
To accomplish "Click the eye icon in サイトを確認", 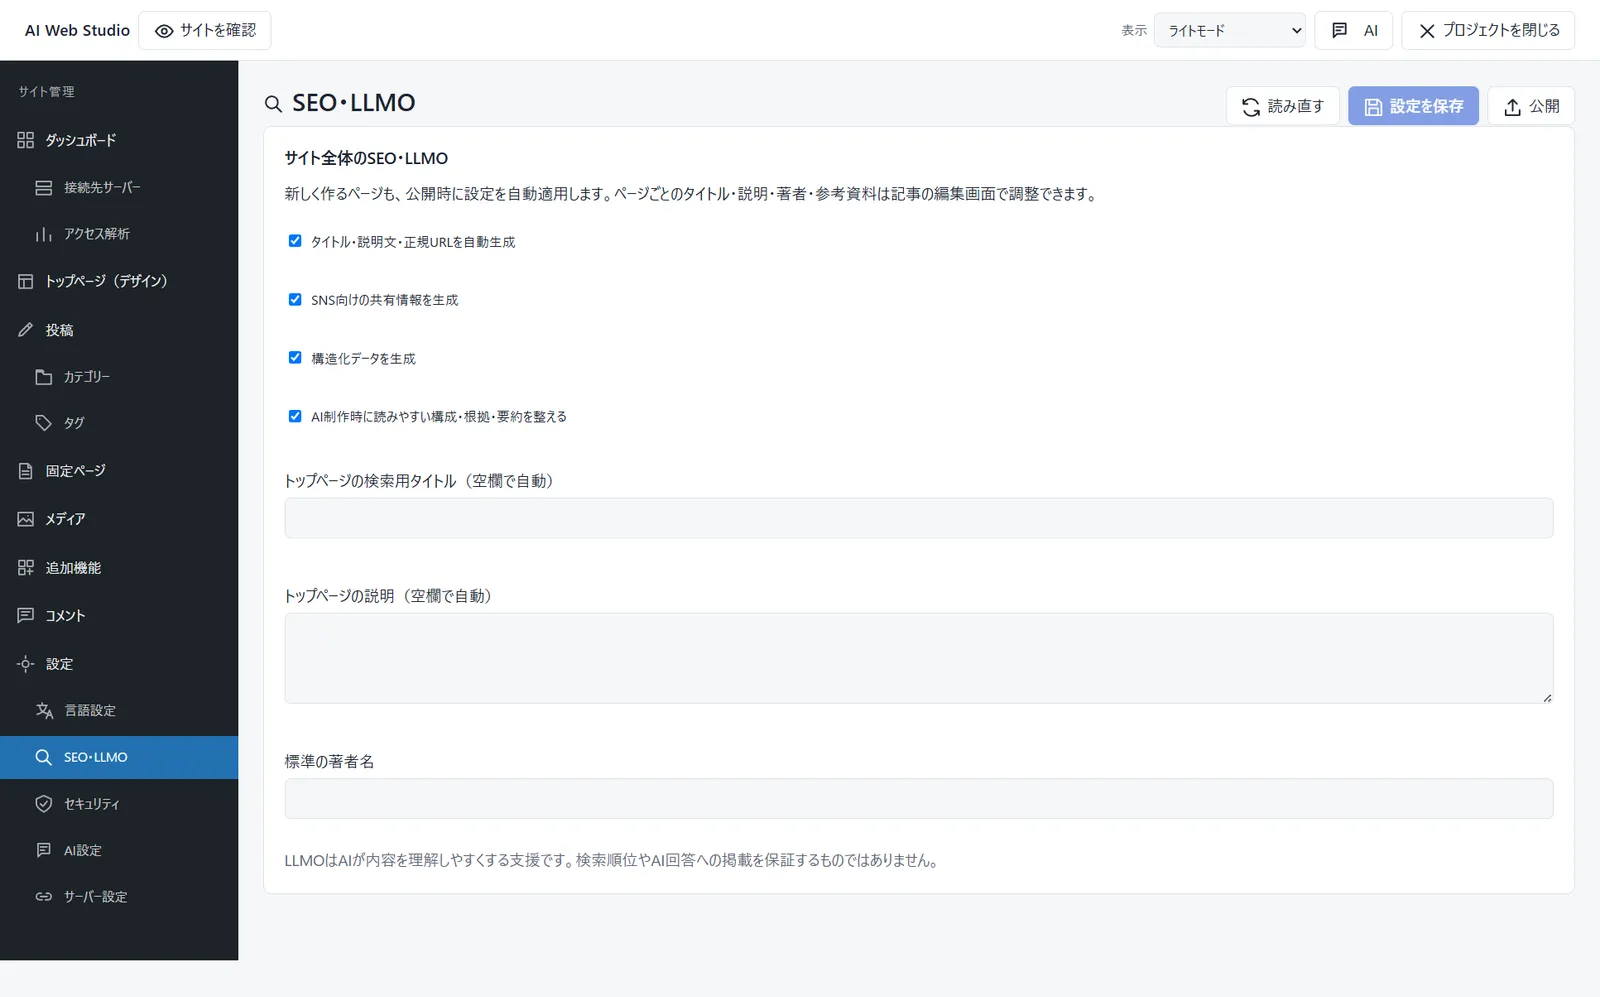I will [164, 31].
